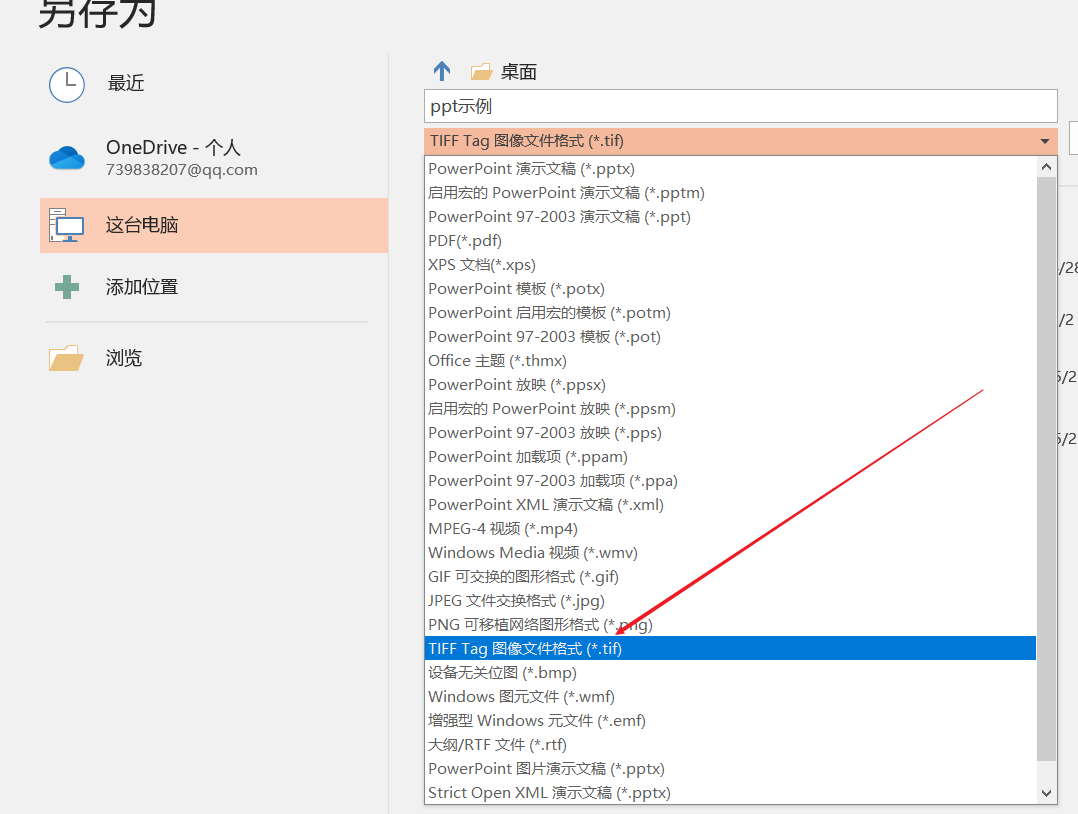The width and height of the screenshot is (1078, 814).
Task: Choose GIF 可交换的图形格式 (*.gif)
Action: [x=730, y=577]
